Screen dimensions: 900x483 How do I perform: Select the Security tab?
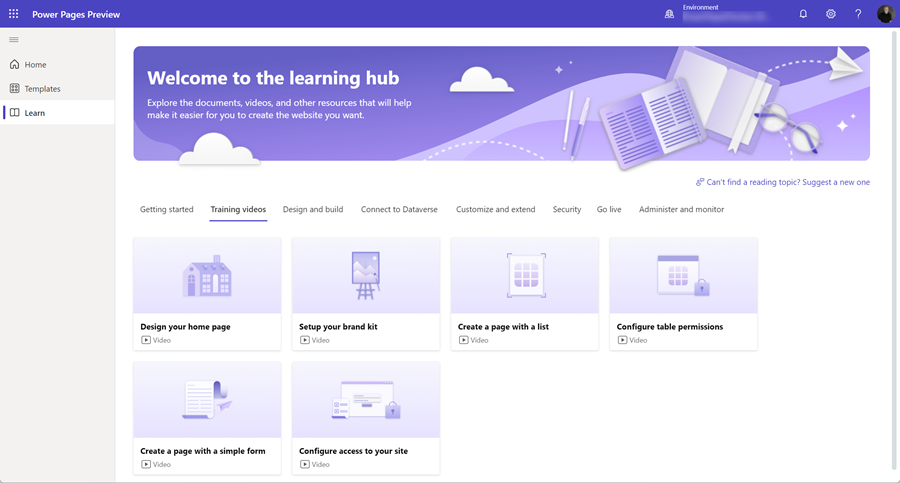pos(567,210)
